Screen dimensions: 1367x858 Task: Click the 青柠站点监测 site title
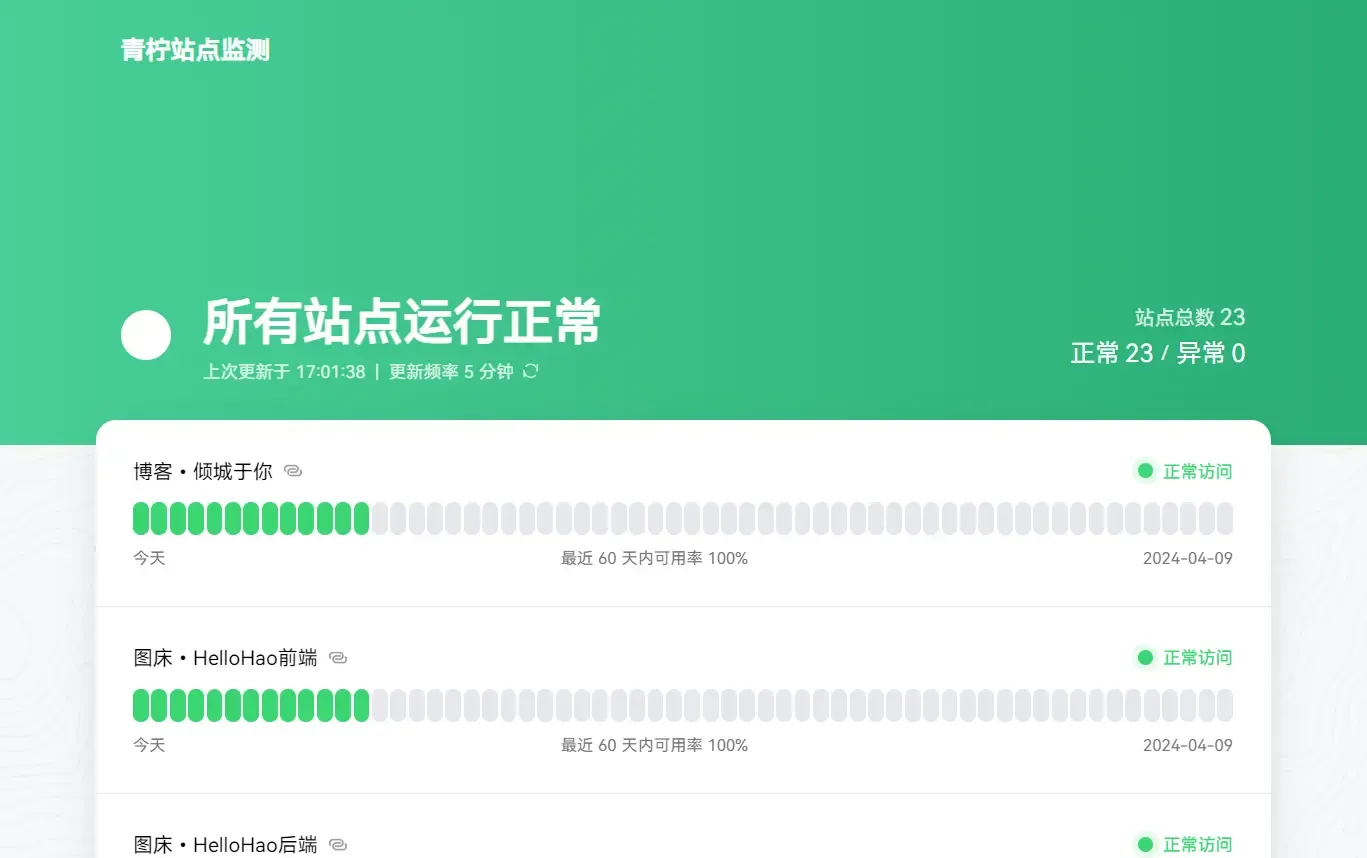[x=195, y=50]
